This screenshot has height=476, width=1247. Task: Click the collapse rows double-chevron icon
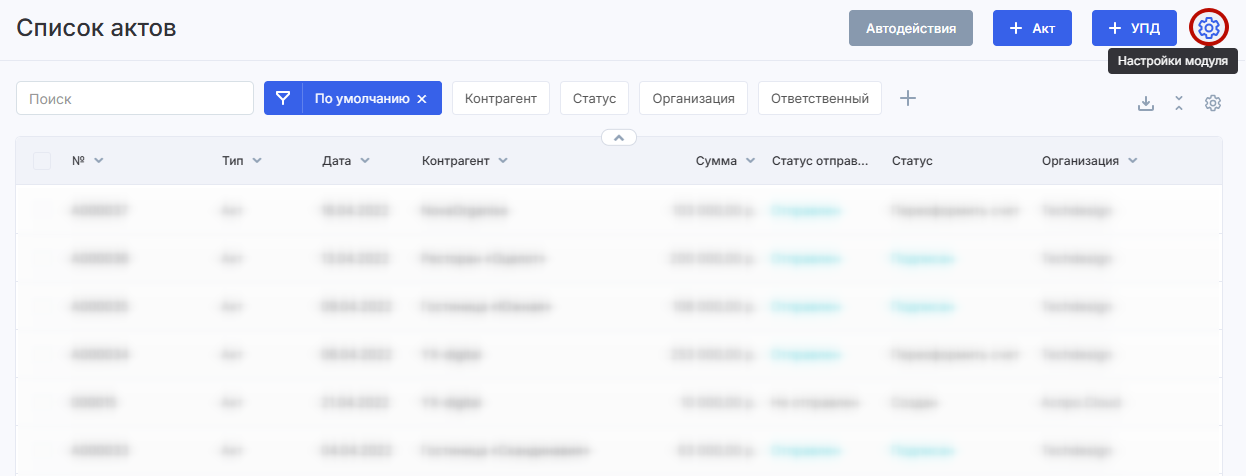(1179, 104)
